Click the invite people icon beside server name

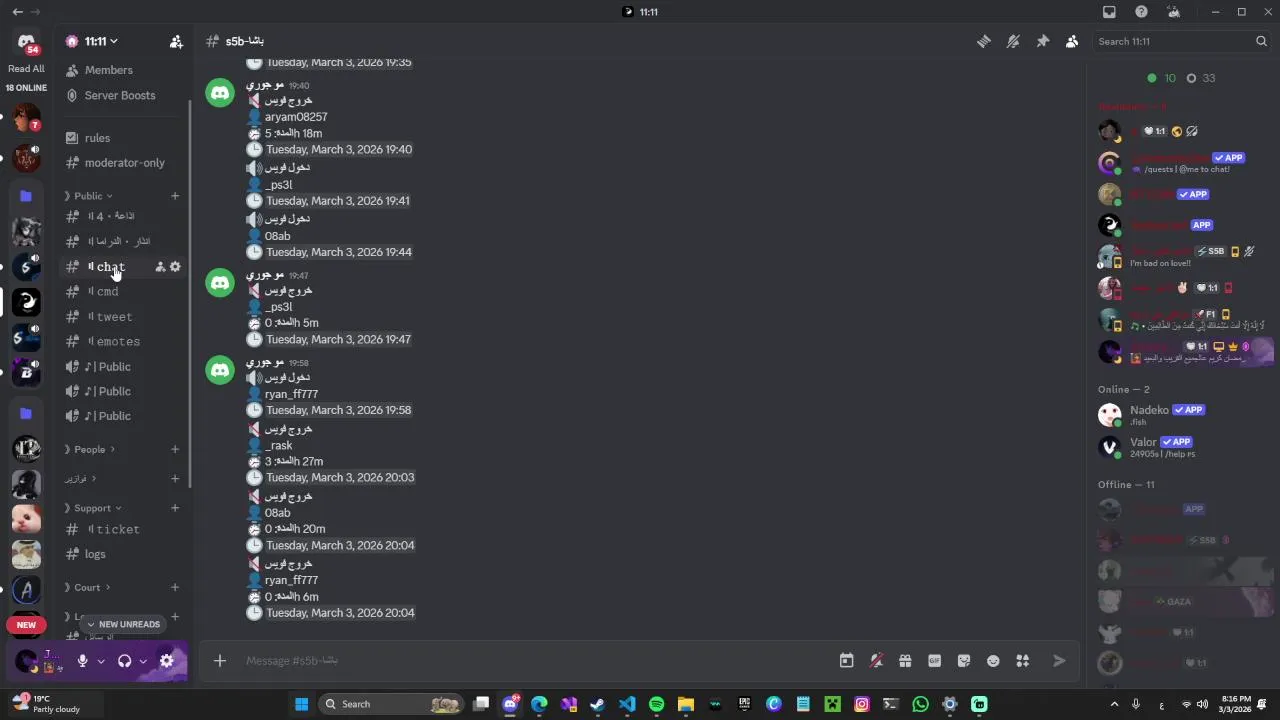[176, 41]
